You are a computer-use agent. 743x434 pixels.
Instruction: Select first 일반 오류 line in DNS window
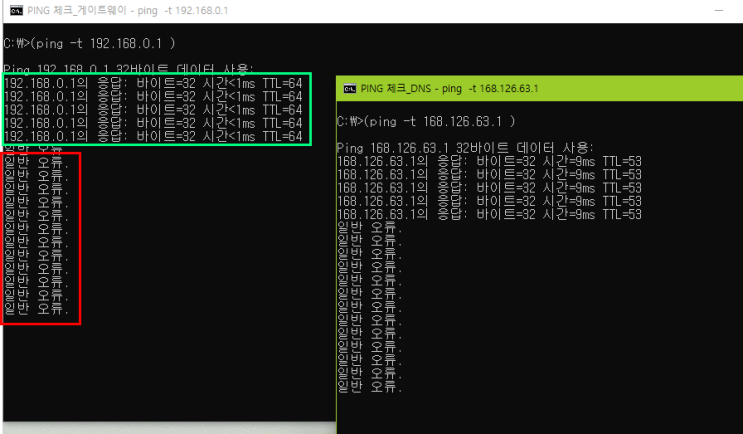click(x=370, y=228)
